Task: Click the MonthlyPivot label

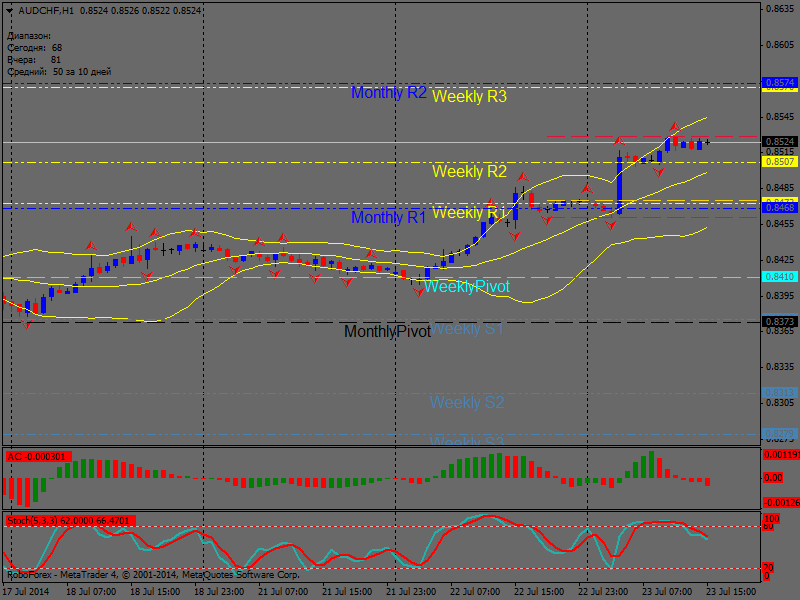Action: point(387,331)
